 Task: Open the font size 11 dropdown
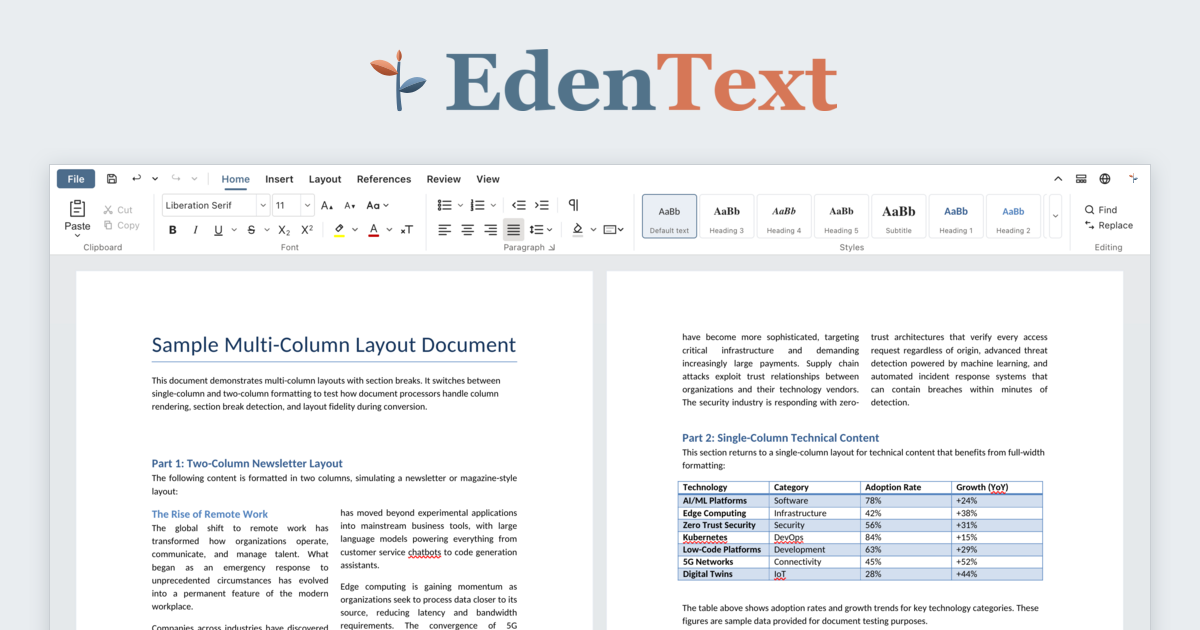[308, 205]
